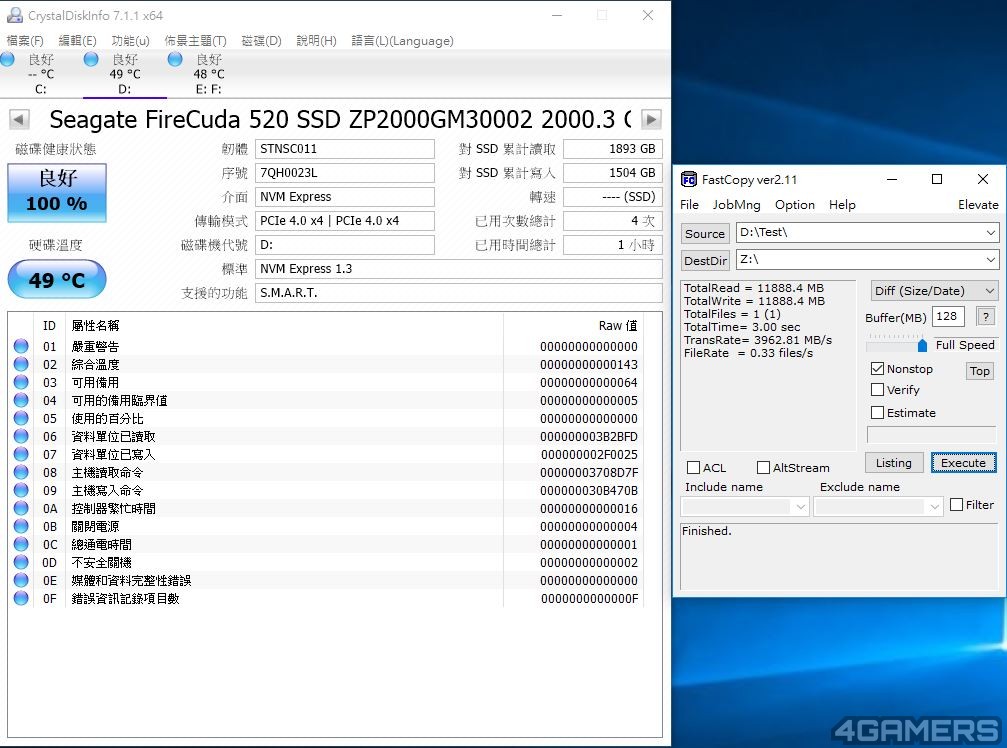Click status orb for attribute 02 綜合溫度

21,364
